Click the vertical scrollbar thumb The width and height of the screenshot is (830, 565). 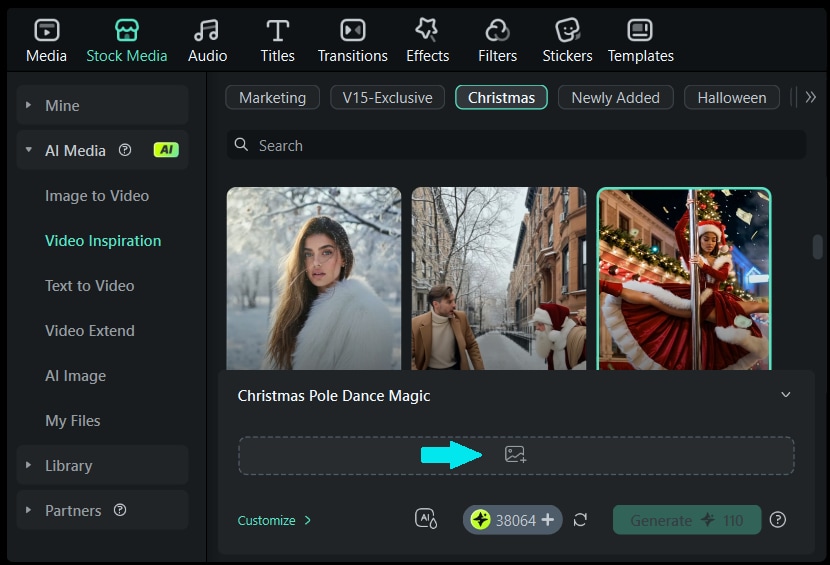point(817,247)
